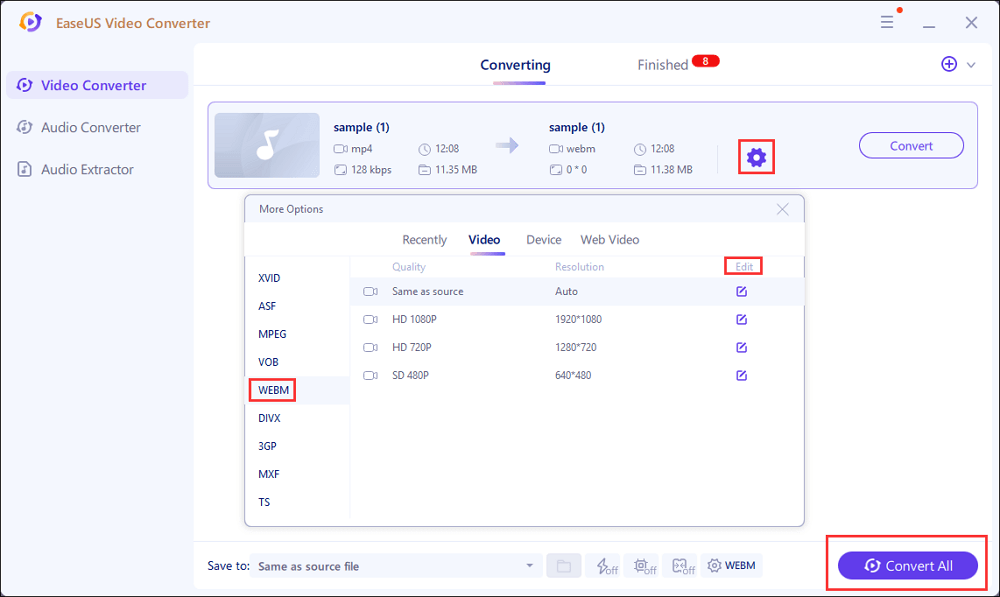Switch to the Device tab
The image size is (1000, 597).
(544, 240)
